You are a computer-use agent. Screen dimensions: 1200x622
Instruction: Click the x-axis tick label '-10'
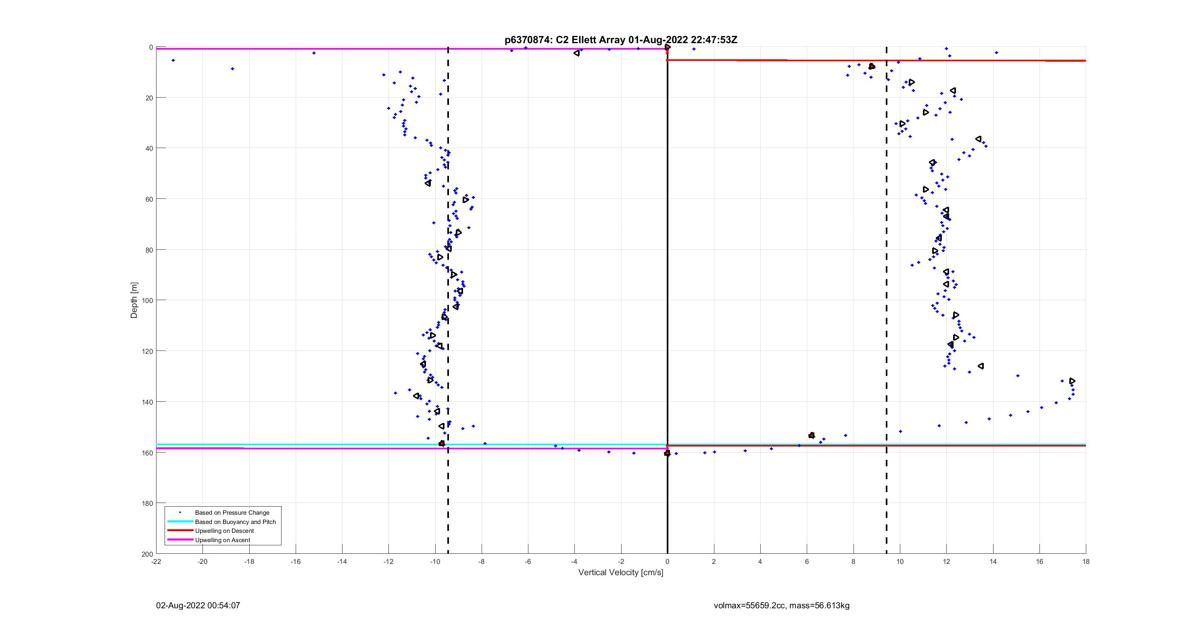coord(435,562)
